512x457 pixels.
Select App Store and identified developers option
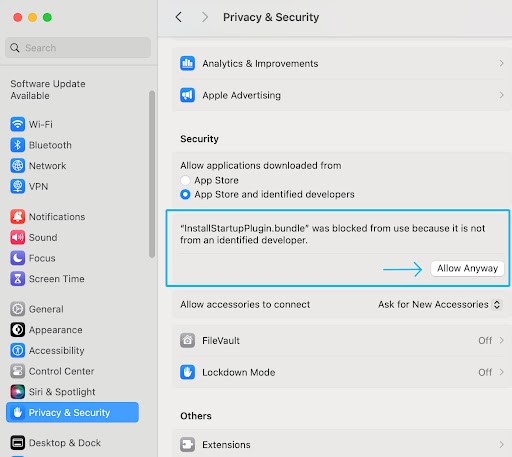click(x=185, y=194)
